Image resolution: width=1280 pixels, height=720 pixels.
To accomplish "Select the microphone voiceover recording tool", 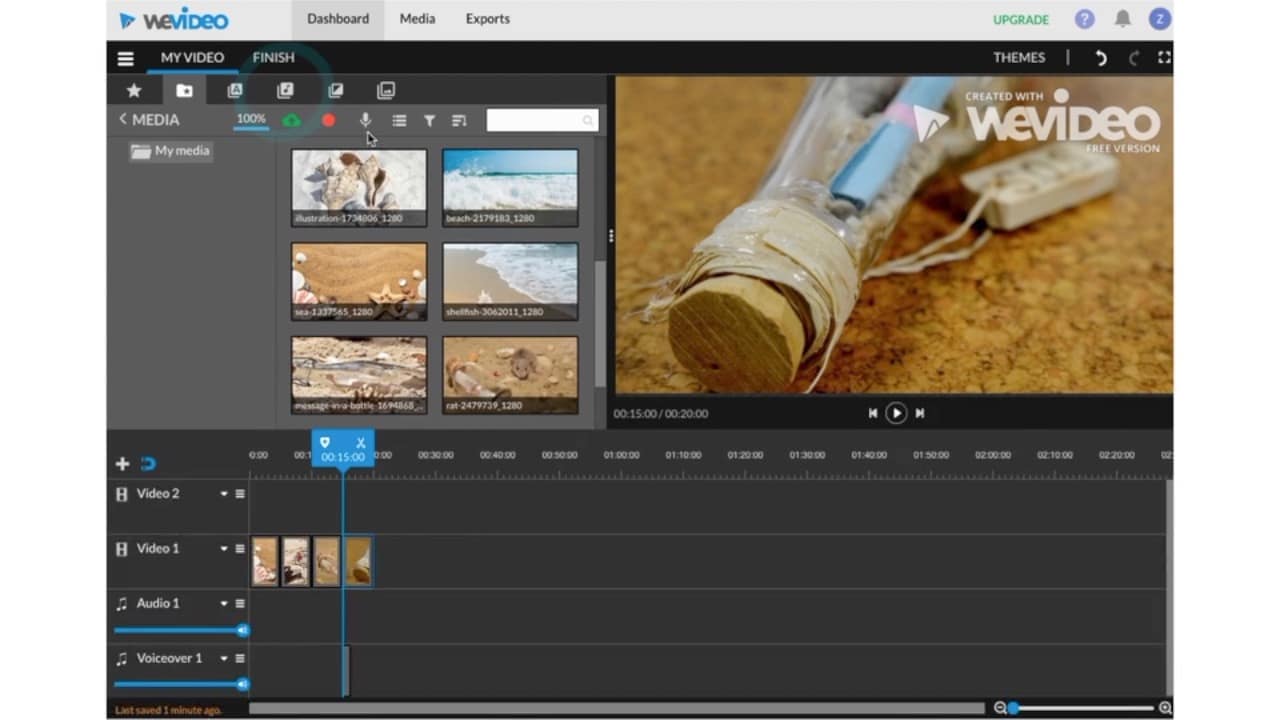I will (x=365, y=120).
